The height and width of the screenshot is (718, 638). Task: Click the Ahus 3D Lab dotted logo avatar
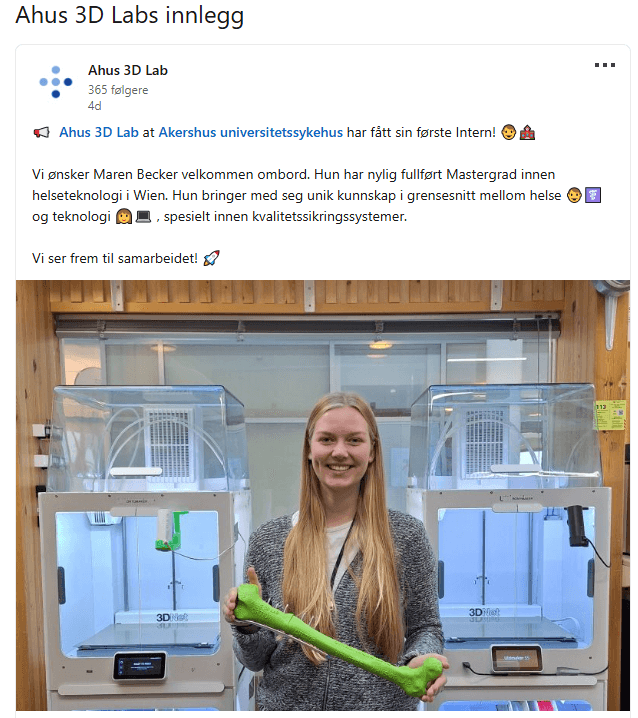tap(55, 82)
